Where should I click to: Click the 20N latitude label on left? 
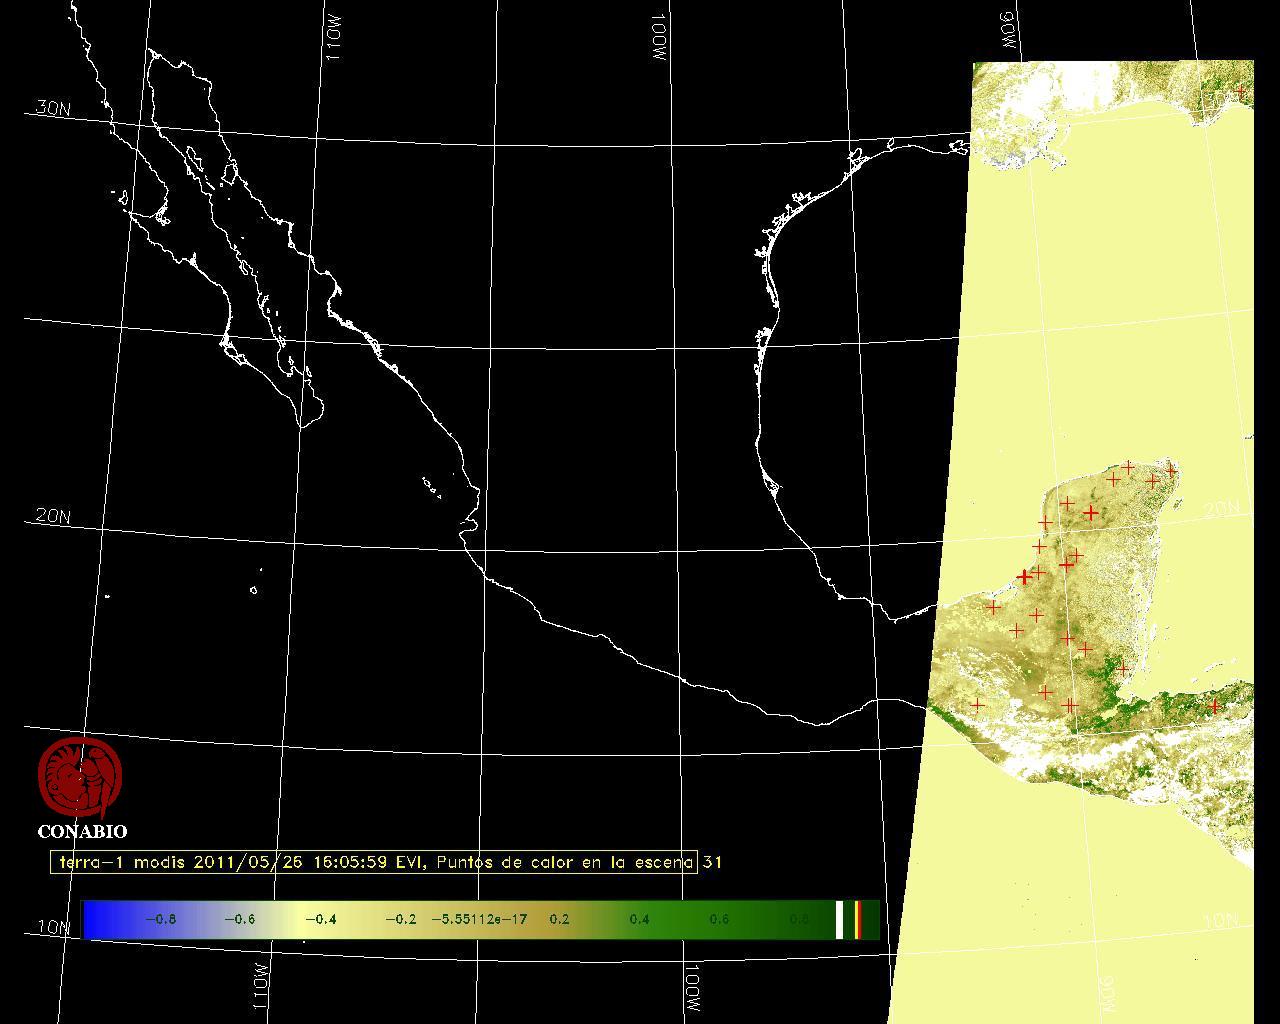tap(53, 516)
